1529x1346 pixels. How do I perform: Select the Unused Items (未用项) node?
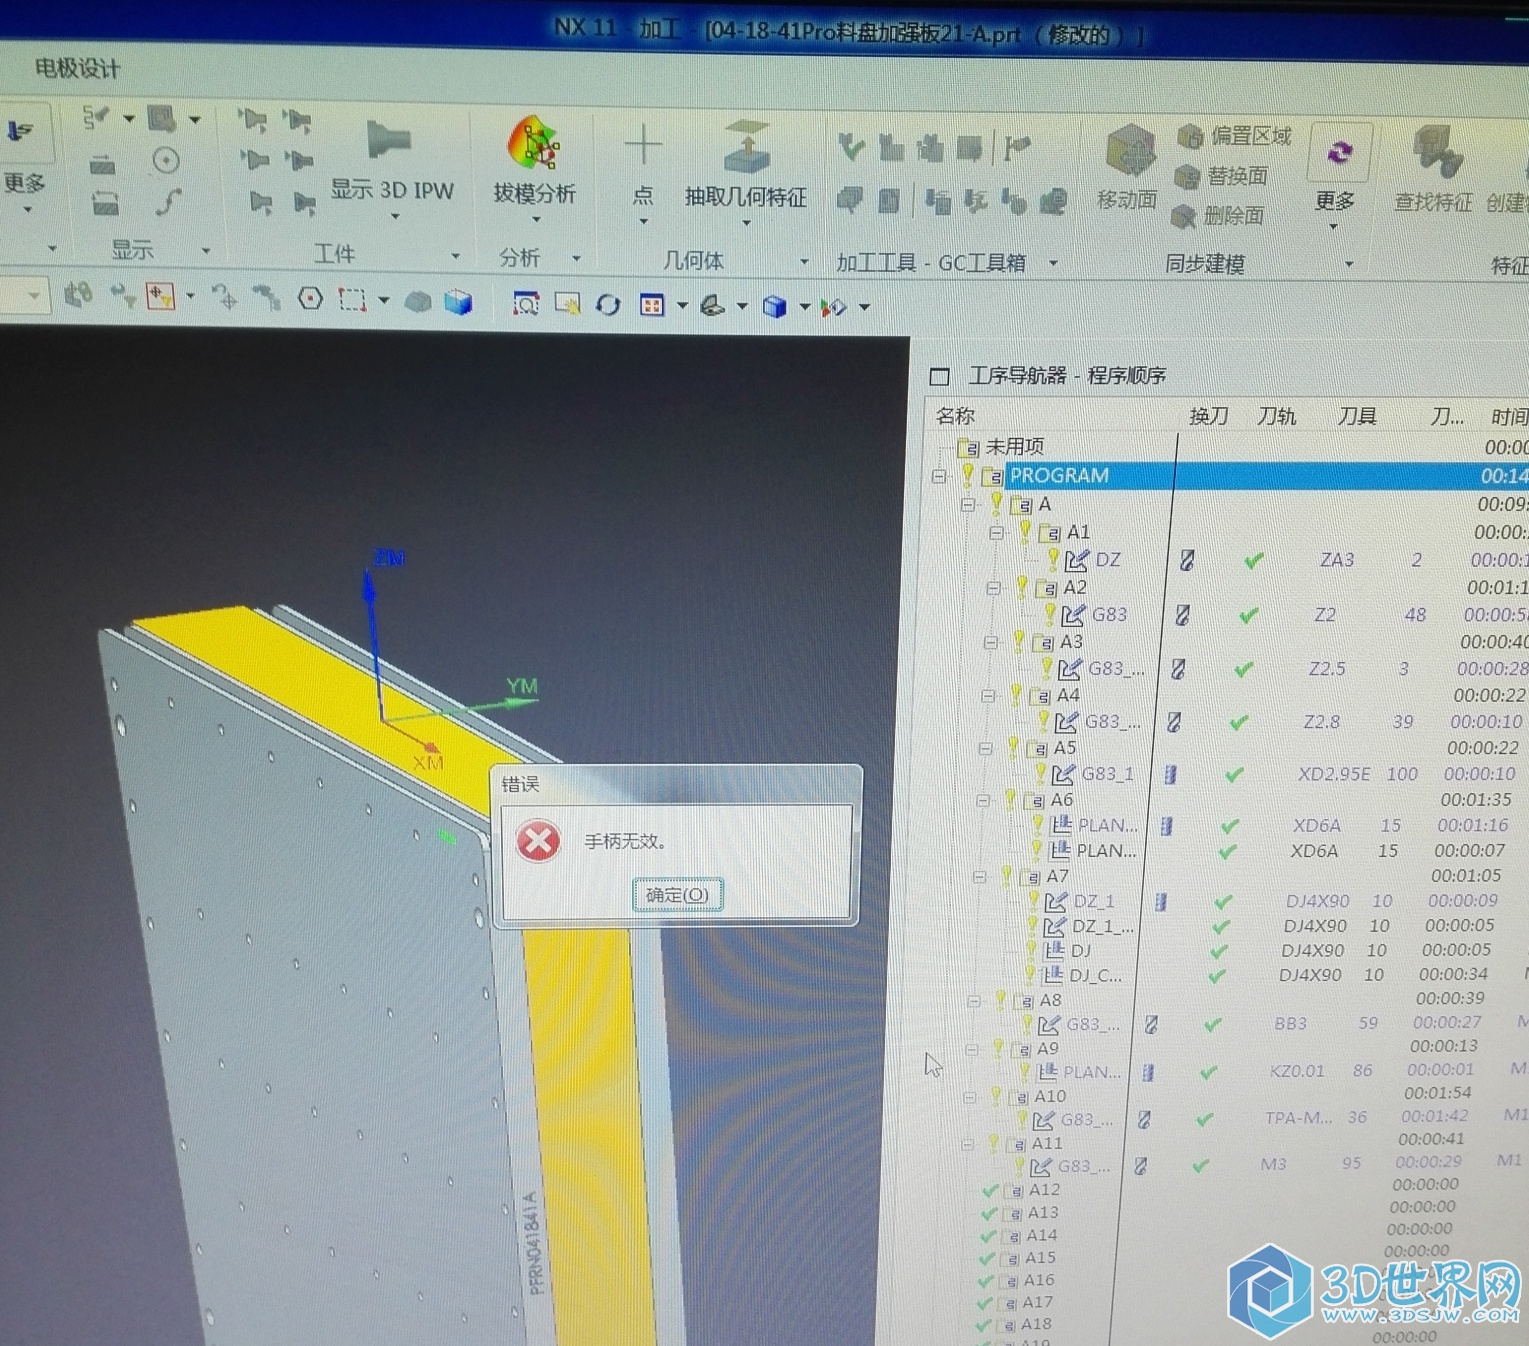(x=1015, y=446)
